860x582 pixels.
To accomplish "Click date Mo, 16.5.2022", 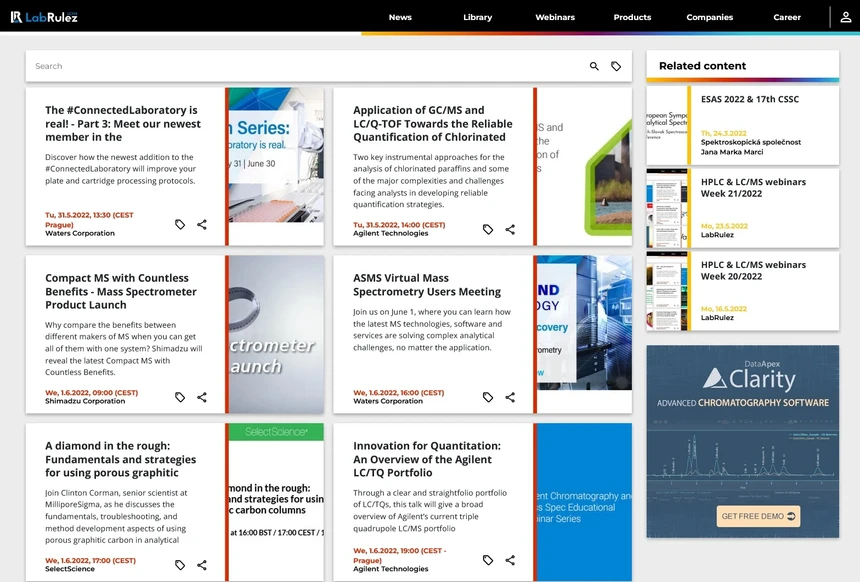I will (x=723, y=309).
